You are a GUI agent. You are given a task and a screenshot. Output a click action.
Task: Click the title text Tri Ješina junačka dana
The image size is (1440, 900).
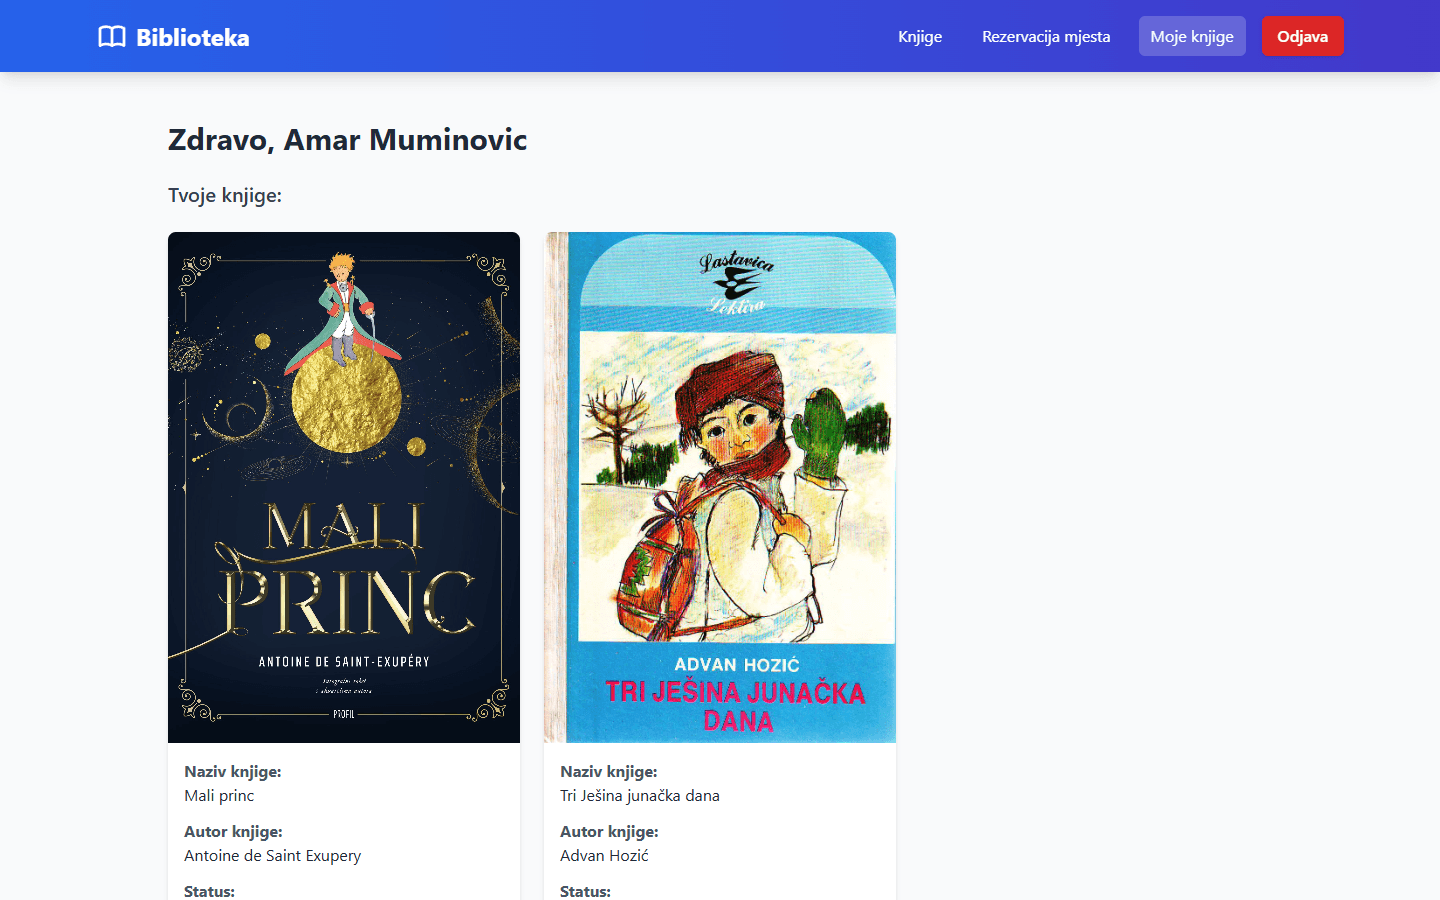640,796
